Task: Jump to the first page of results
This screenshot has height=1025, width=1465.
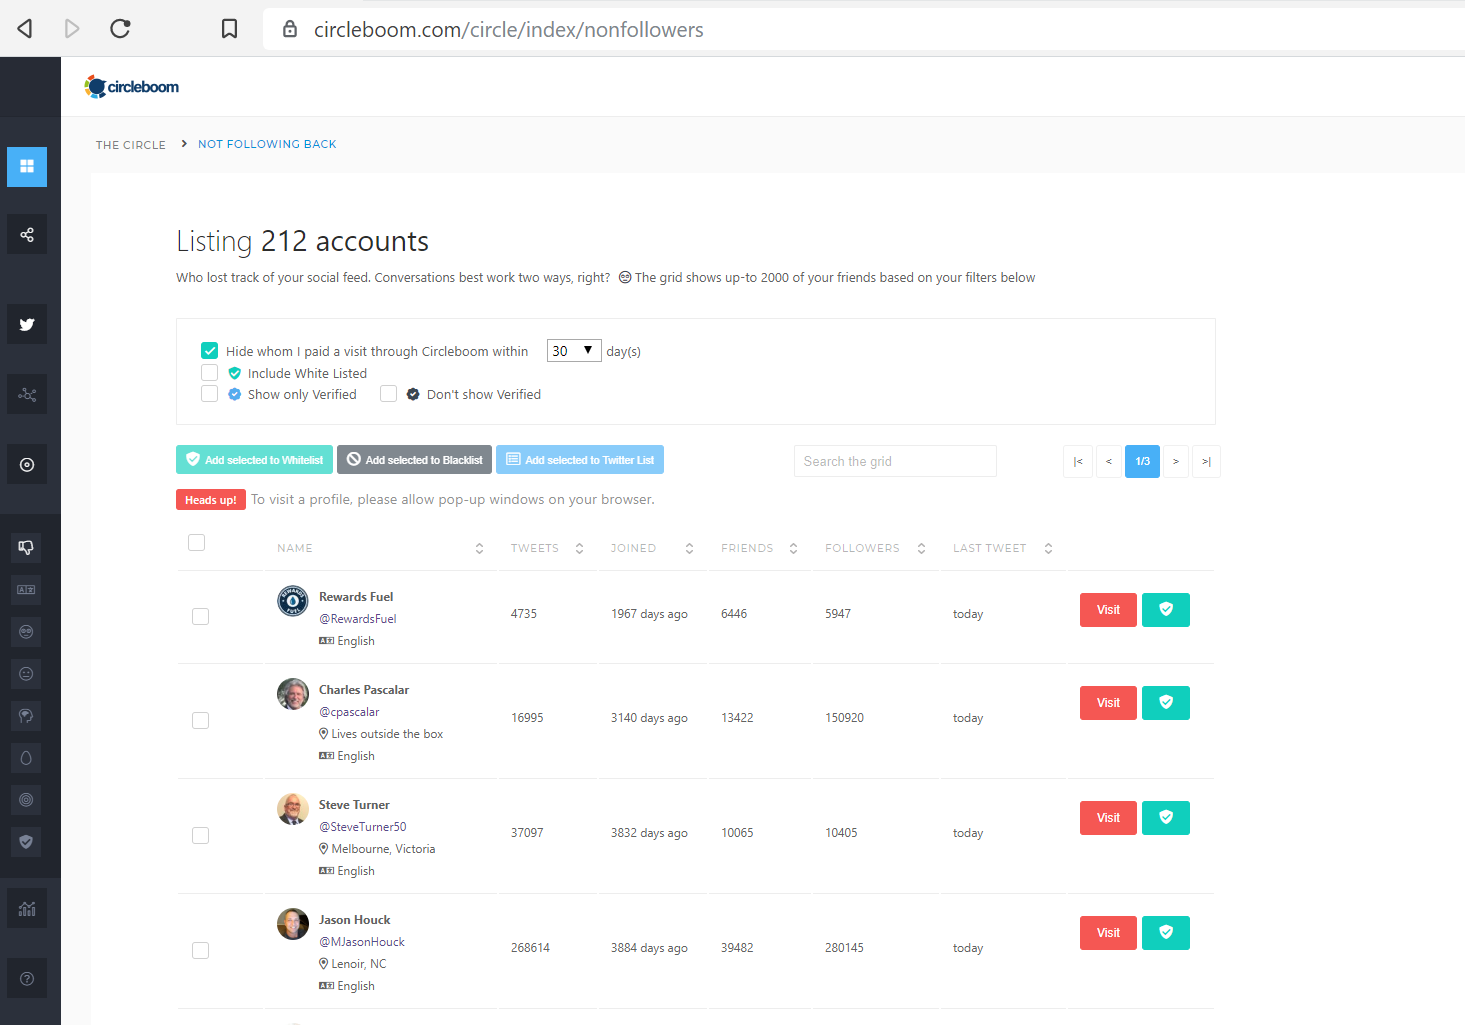Action: point(1078,461)
